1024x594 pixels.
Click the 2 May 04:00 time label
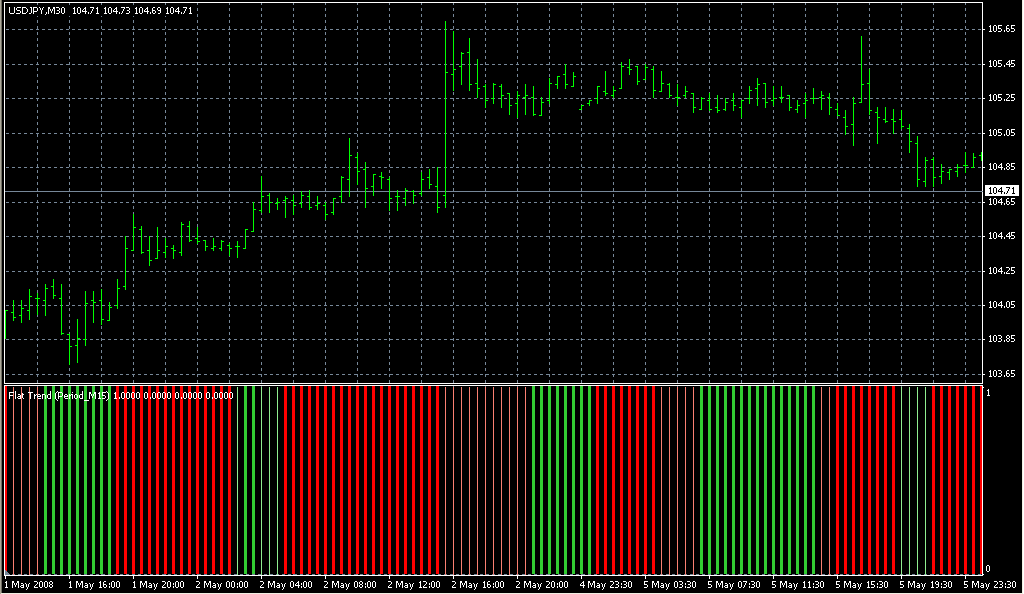(286, 585)
